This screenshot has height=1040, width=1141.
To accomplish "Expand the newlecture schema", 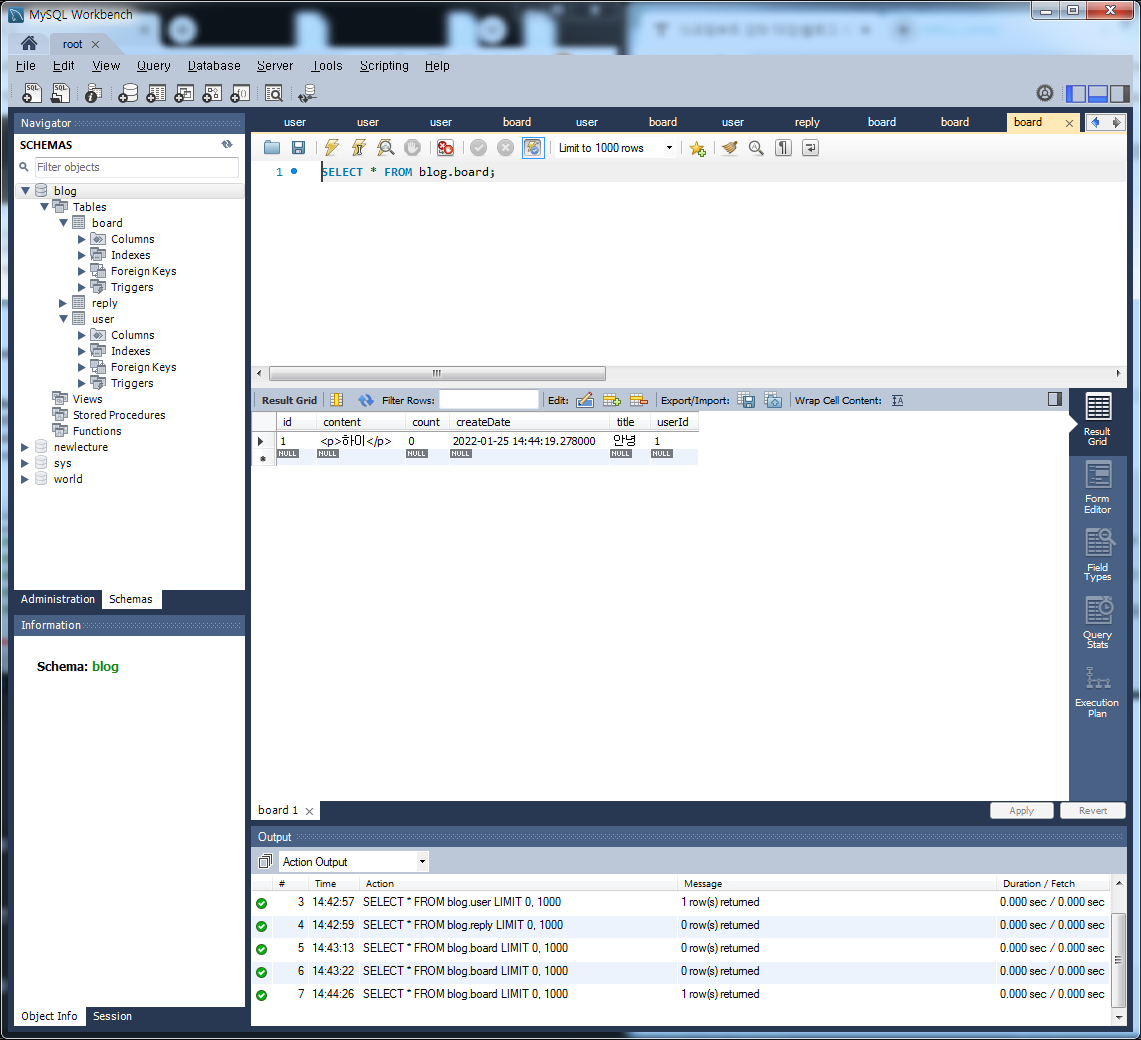I will 25,447.
